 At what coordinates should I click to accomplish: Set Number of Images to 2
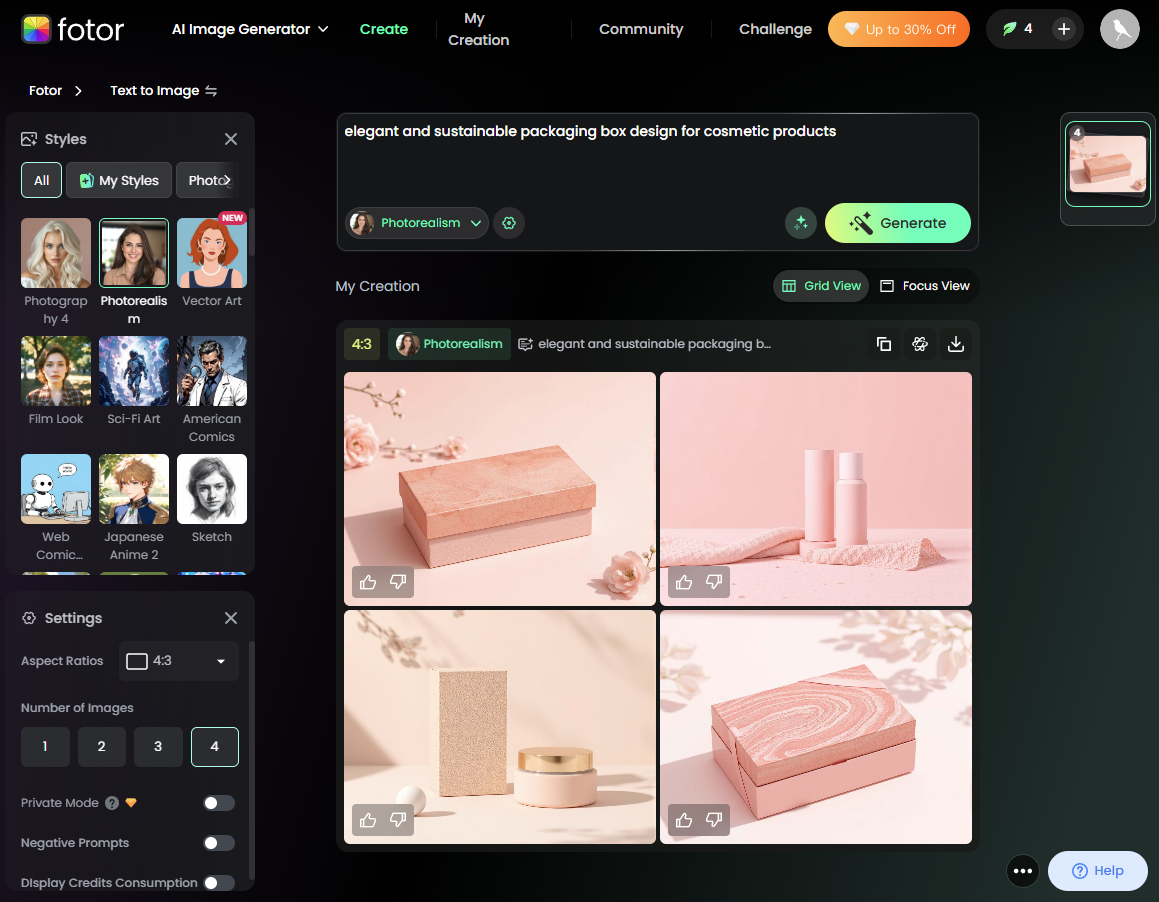(x=101, y=745)
